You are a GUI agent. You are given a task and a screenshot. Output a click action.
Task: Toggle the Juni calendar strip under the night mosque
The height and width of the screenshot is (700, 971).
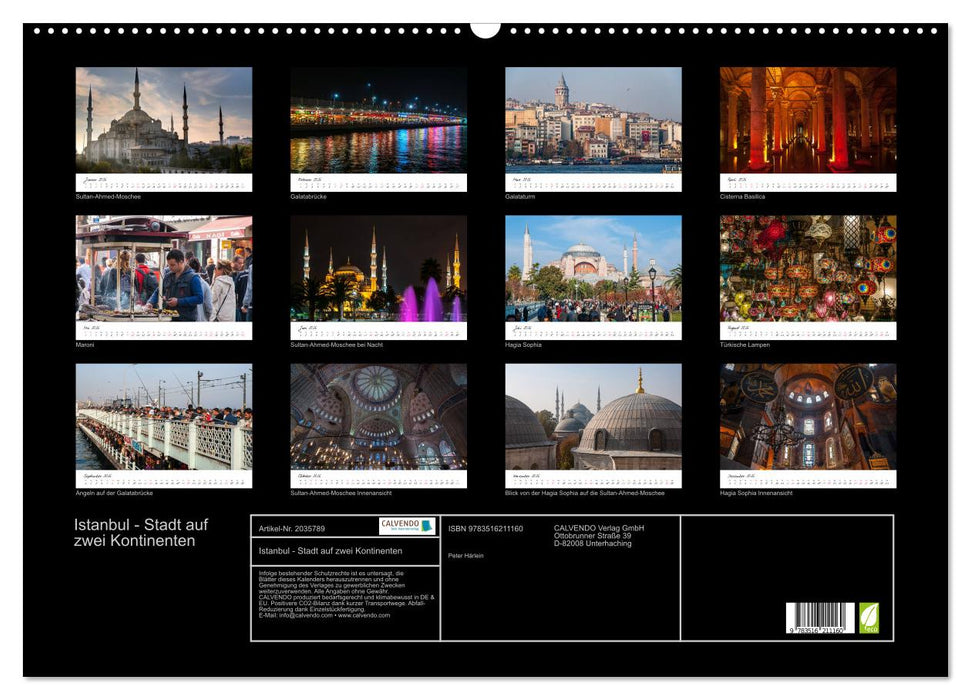[372, 330]
